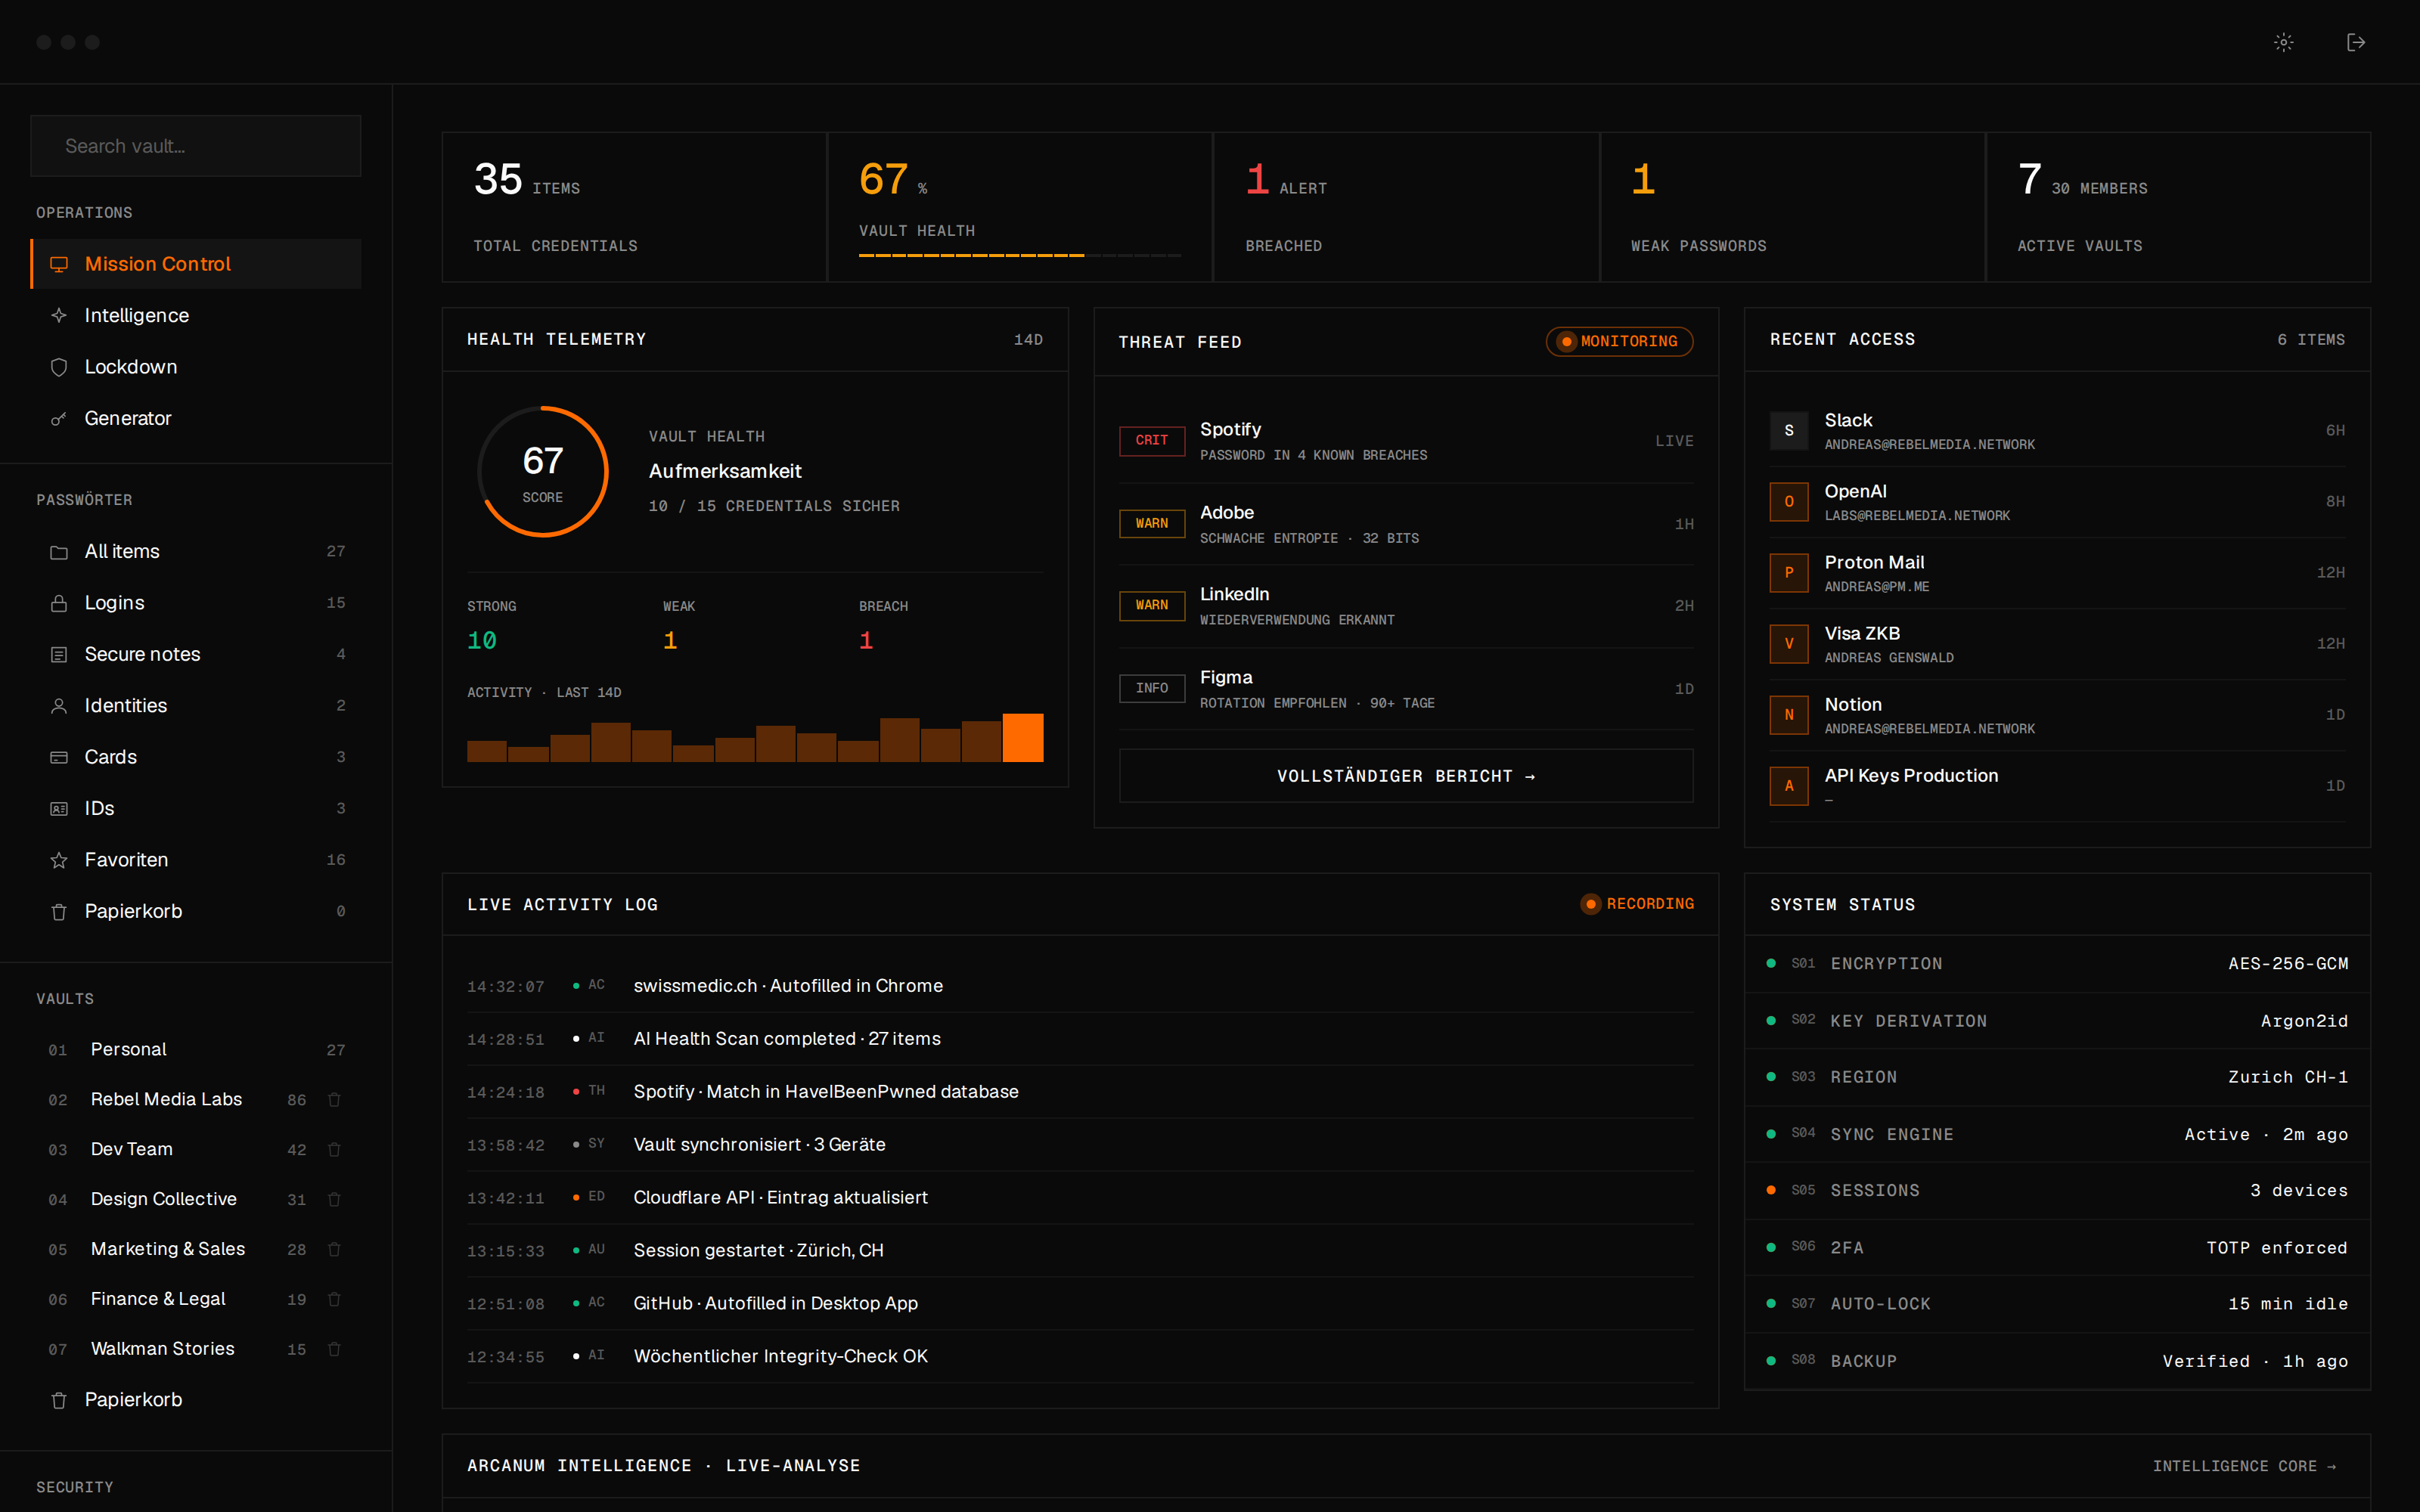
Task: Click the Recording indicator
Action: (1637, 904)
